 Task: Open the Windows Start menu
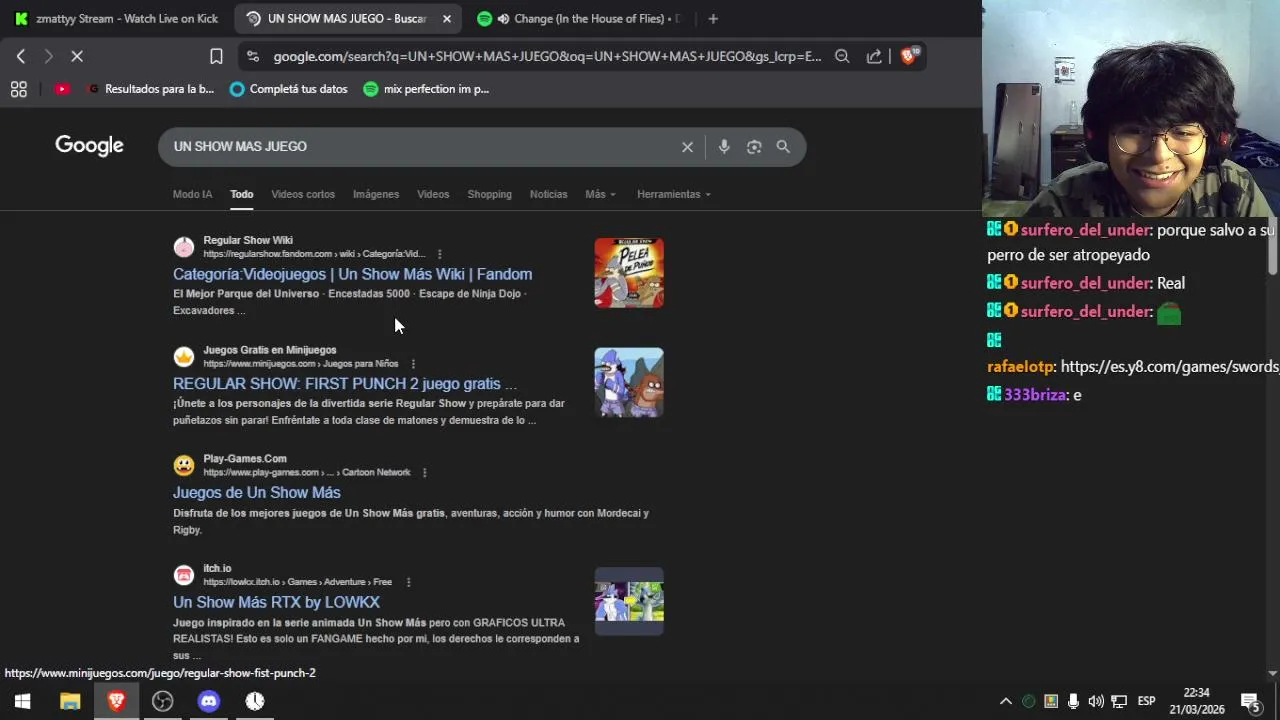point(22,701)
